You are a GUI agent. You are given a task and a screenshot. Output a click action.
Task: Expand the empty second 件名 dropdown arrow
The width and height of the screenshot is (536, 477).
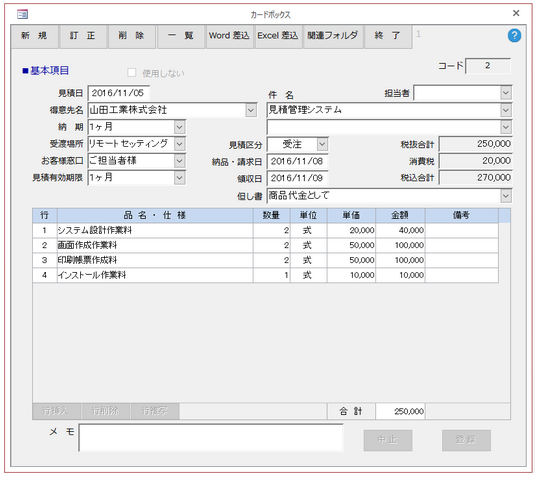(x=506, y=127)
